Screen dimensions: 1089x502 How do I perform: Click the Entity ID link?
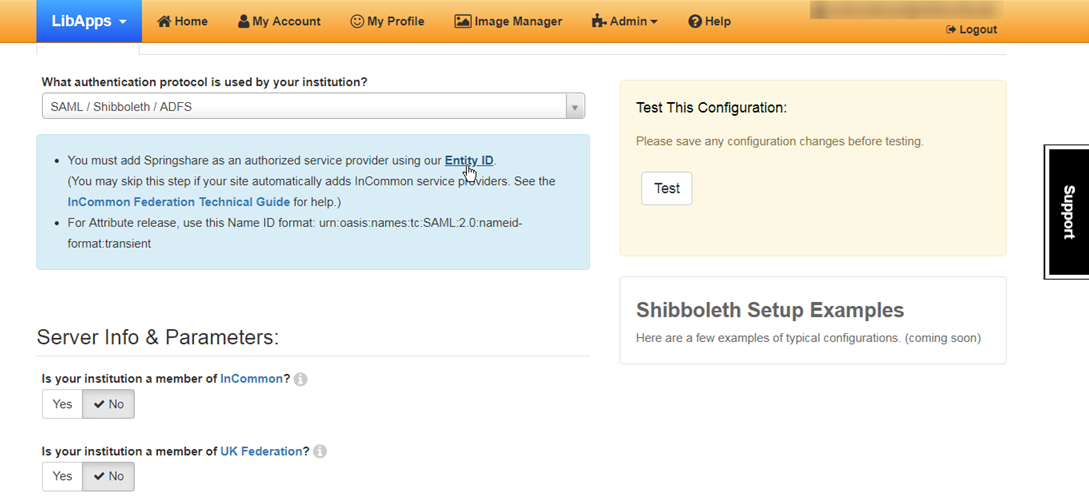(x=469, y=160)
